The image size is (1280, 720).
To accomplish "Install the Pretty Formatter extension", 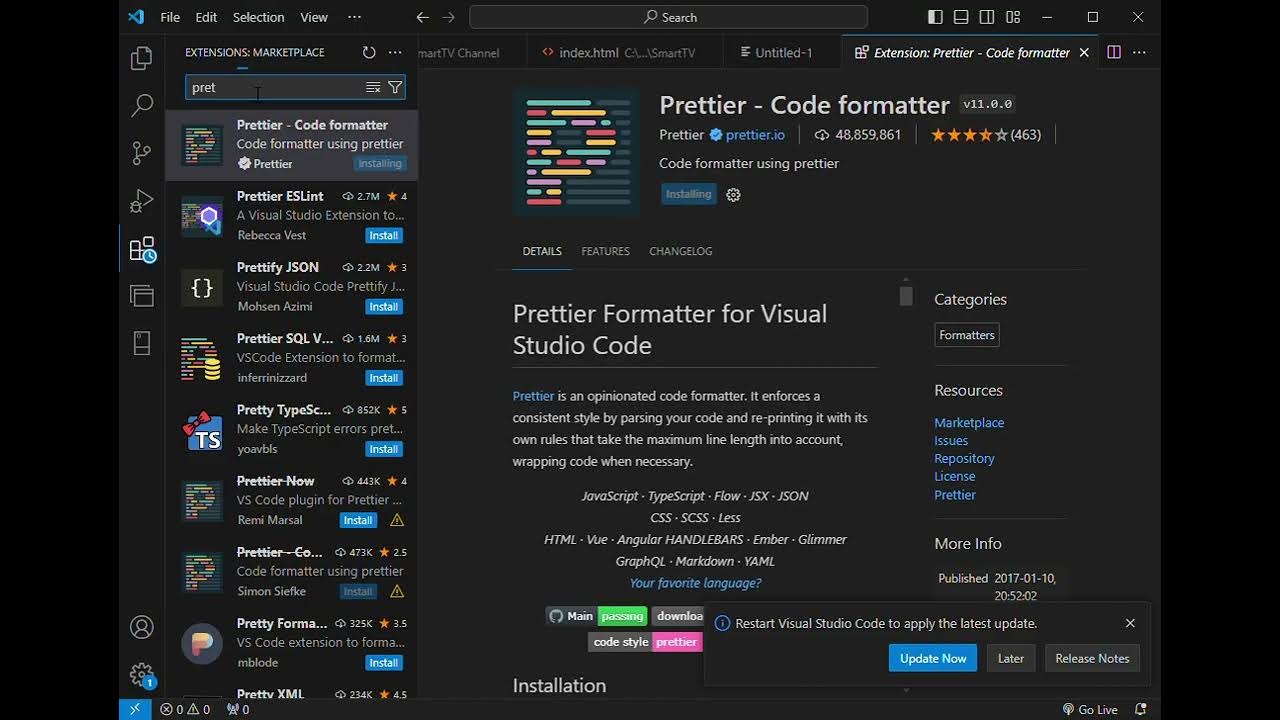I will (384, 663).
